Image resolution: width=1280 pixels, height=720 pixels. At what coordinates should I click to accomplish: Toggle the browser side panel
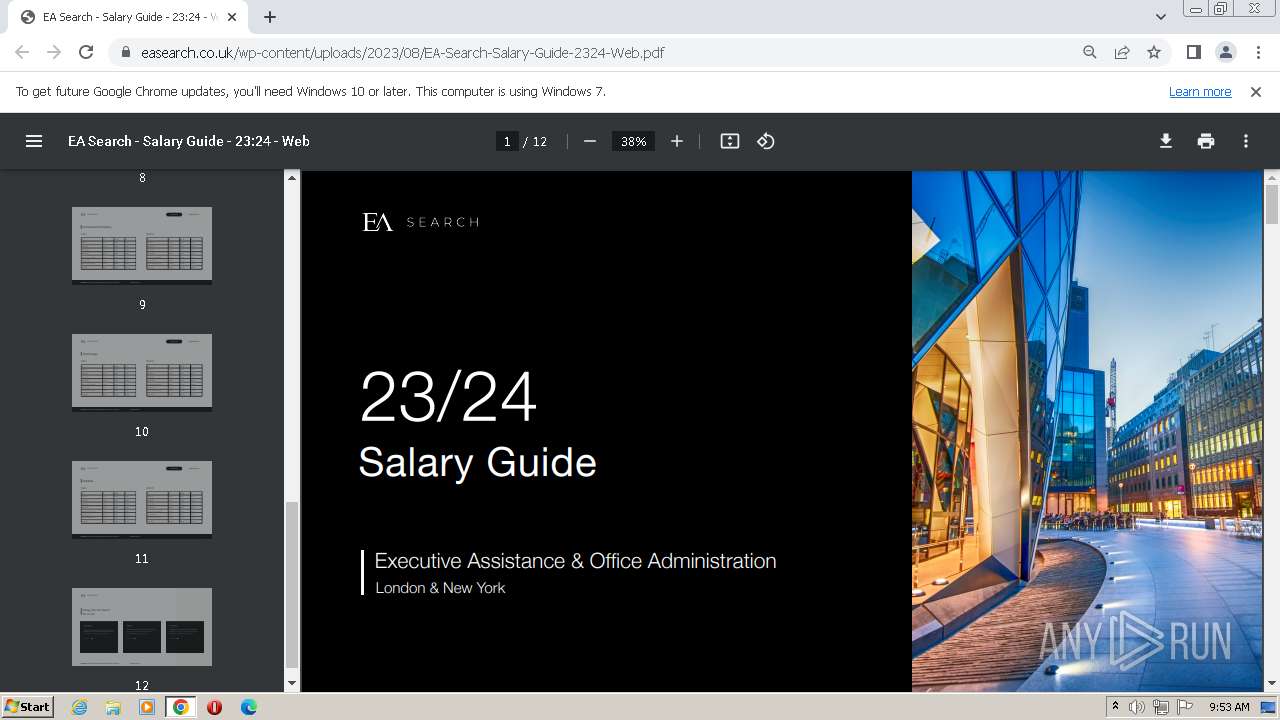pos(1193,52)
